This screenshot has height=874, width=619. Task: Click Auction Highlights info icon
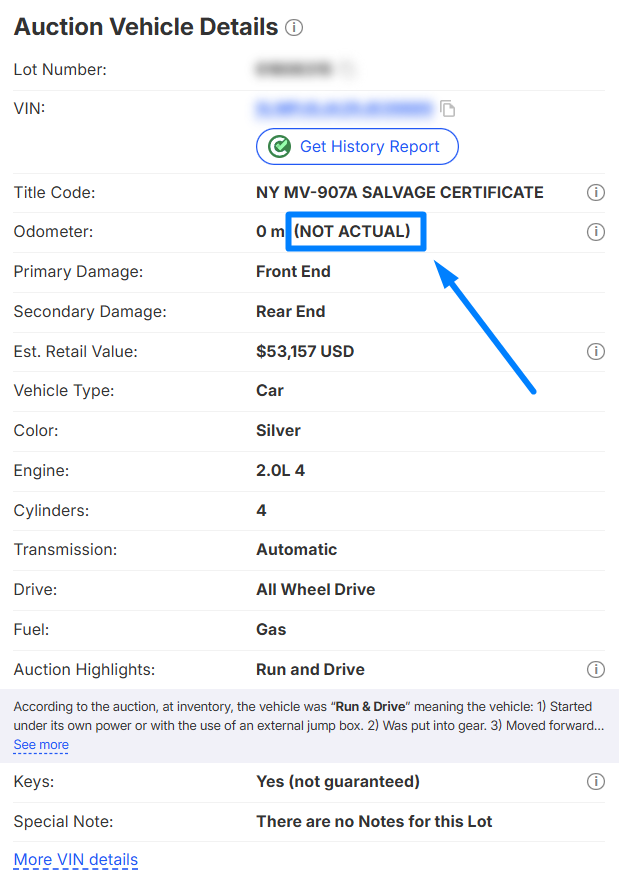(x=596, y=669)
